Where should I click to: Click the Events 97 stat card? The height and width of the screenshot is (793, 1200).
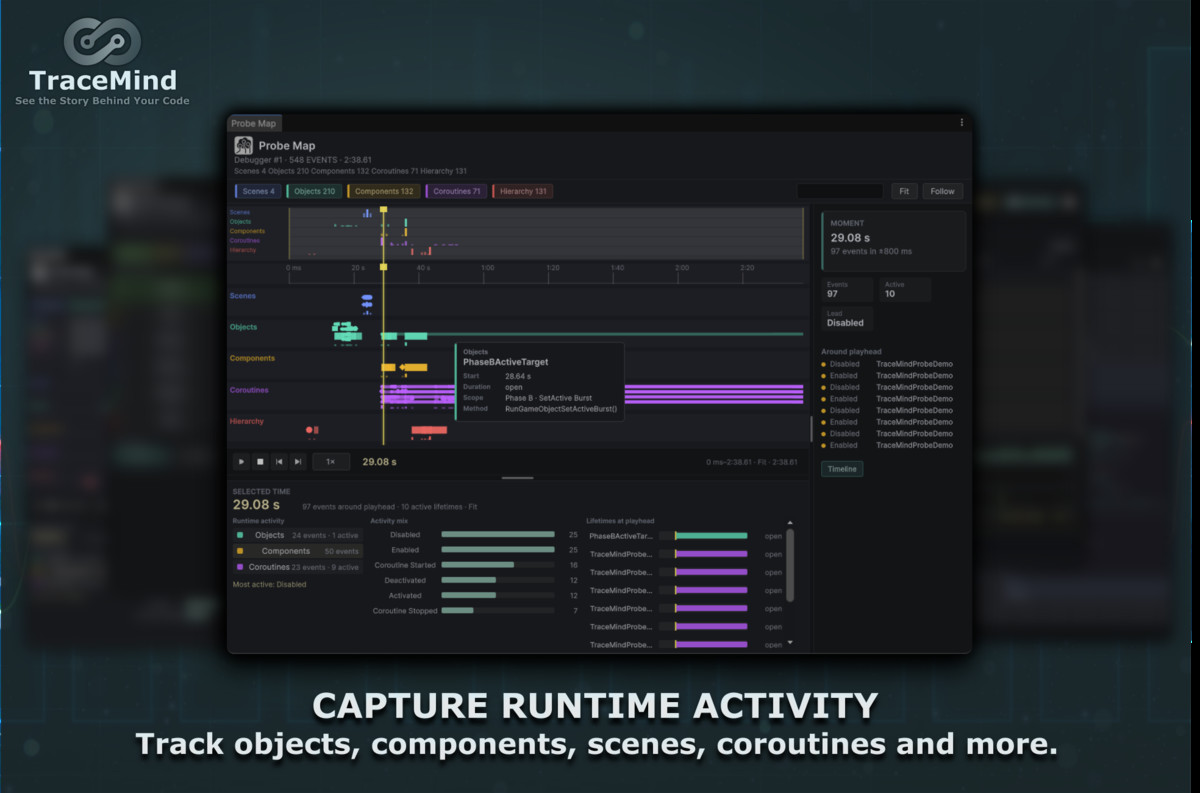tap(846, 290)
